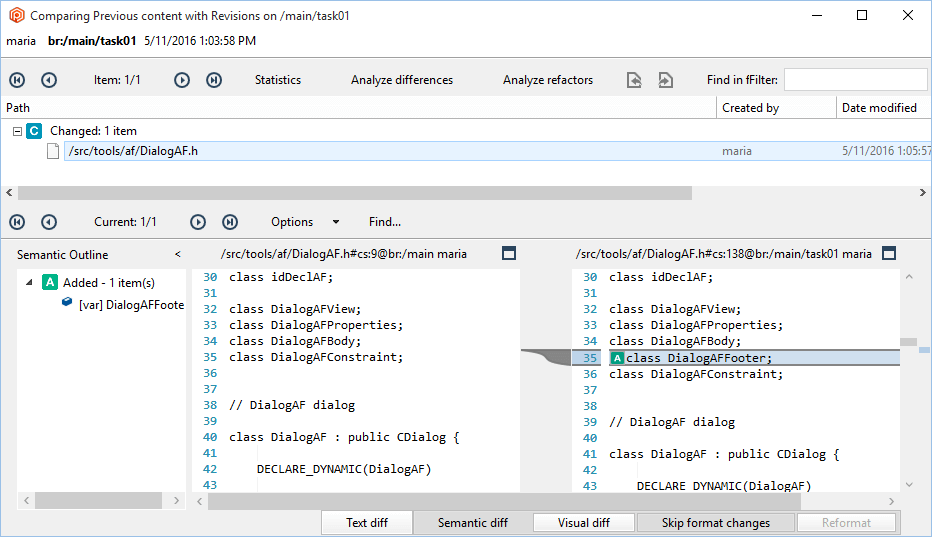Open Statistics
The image size is (932, 537).
[x=278, y=80]
